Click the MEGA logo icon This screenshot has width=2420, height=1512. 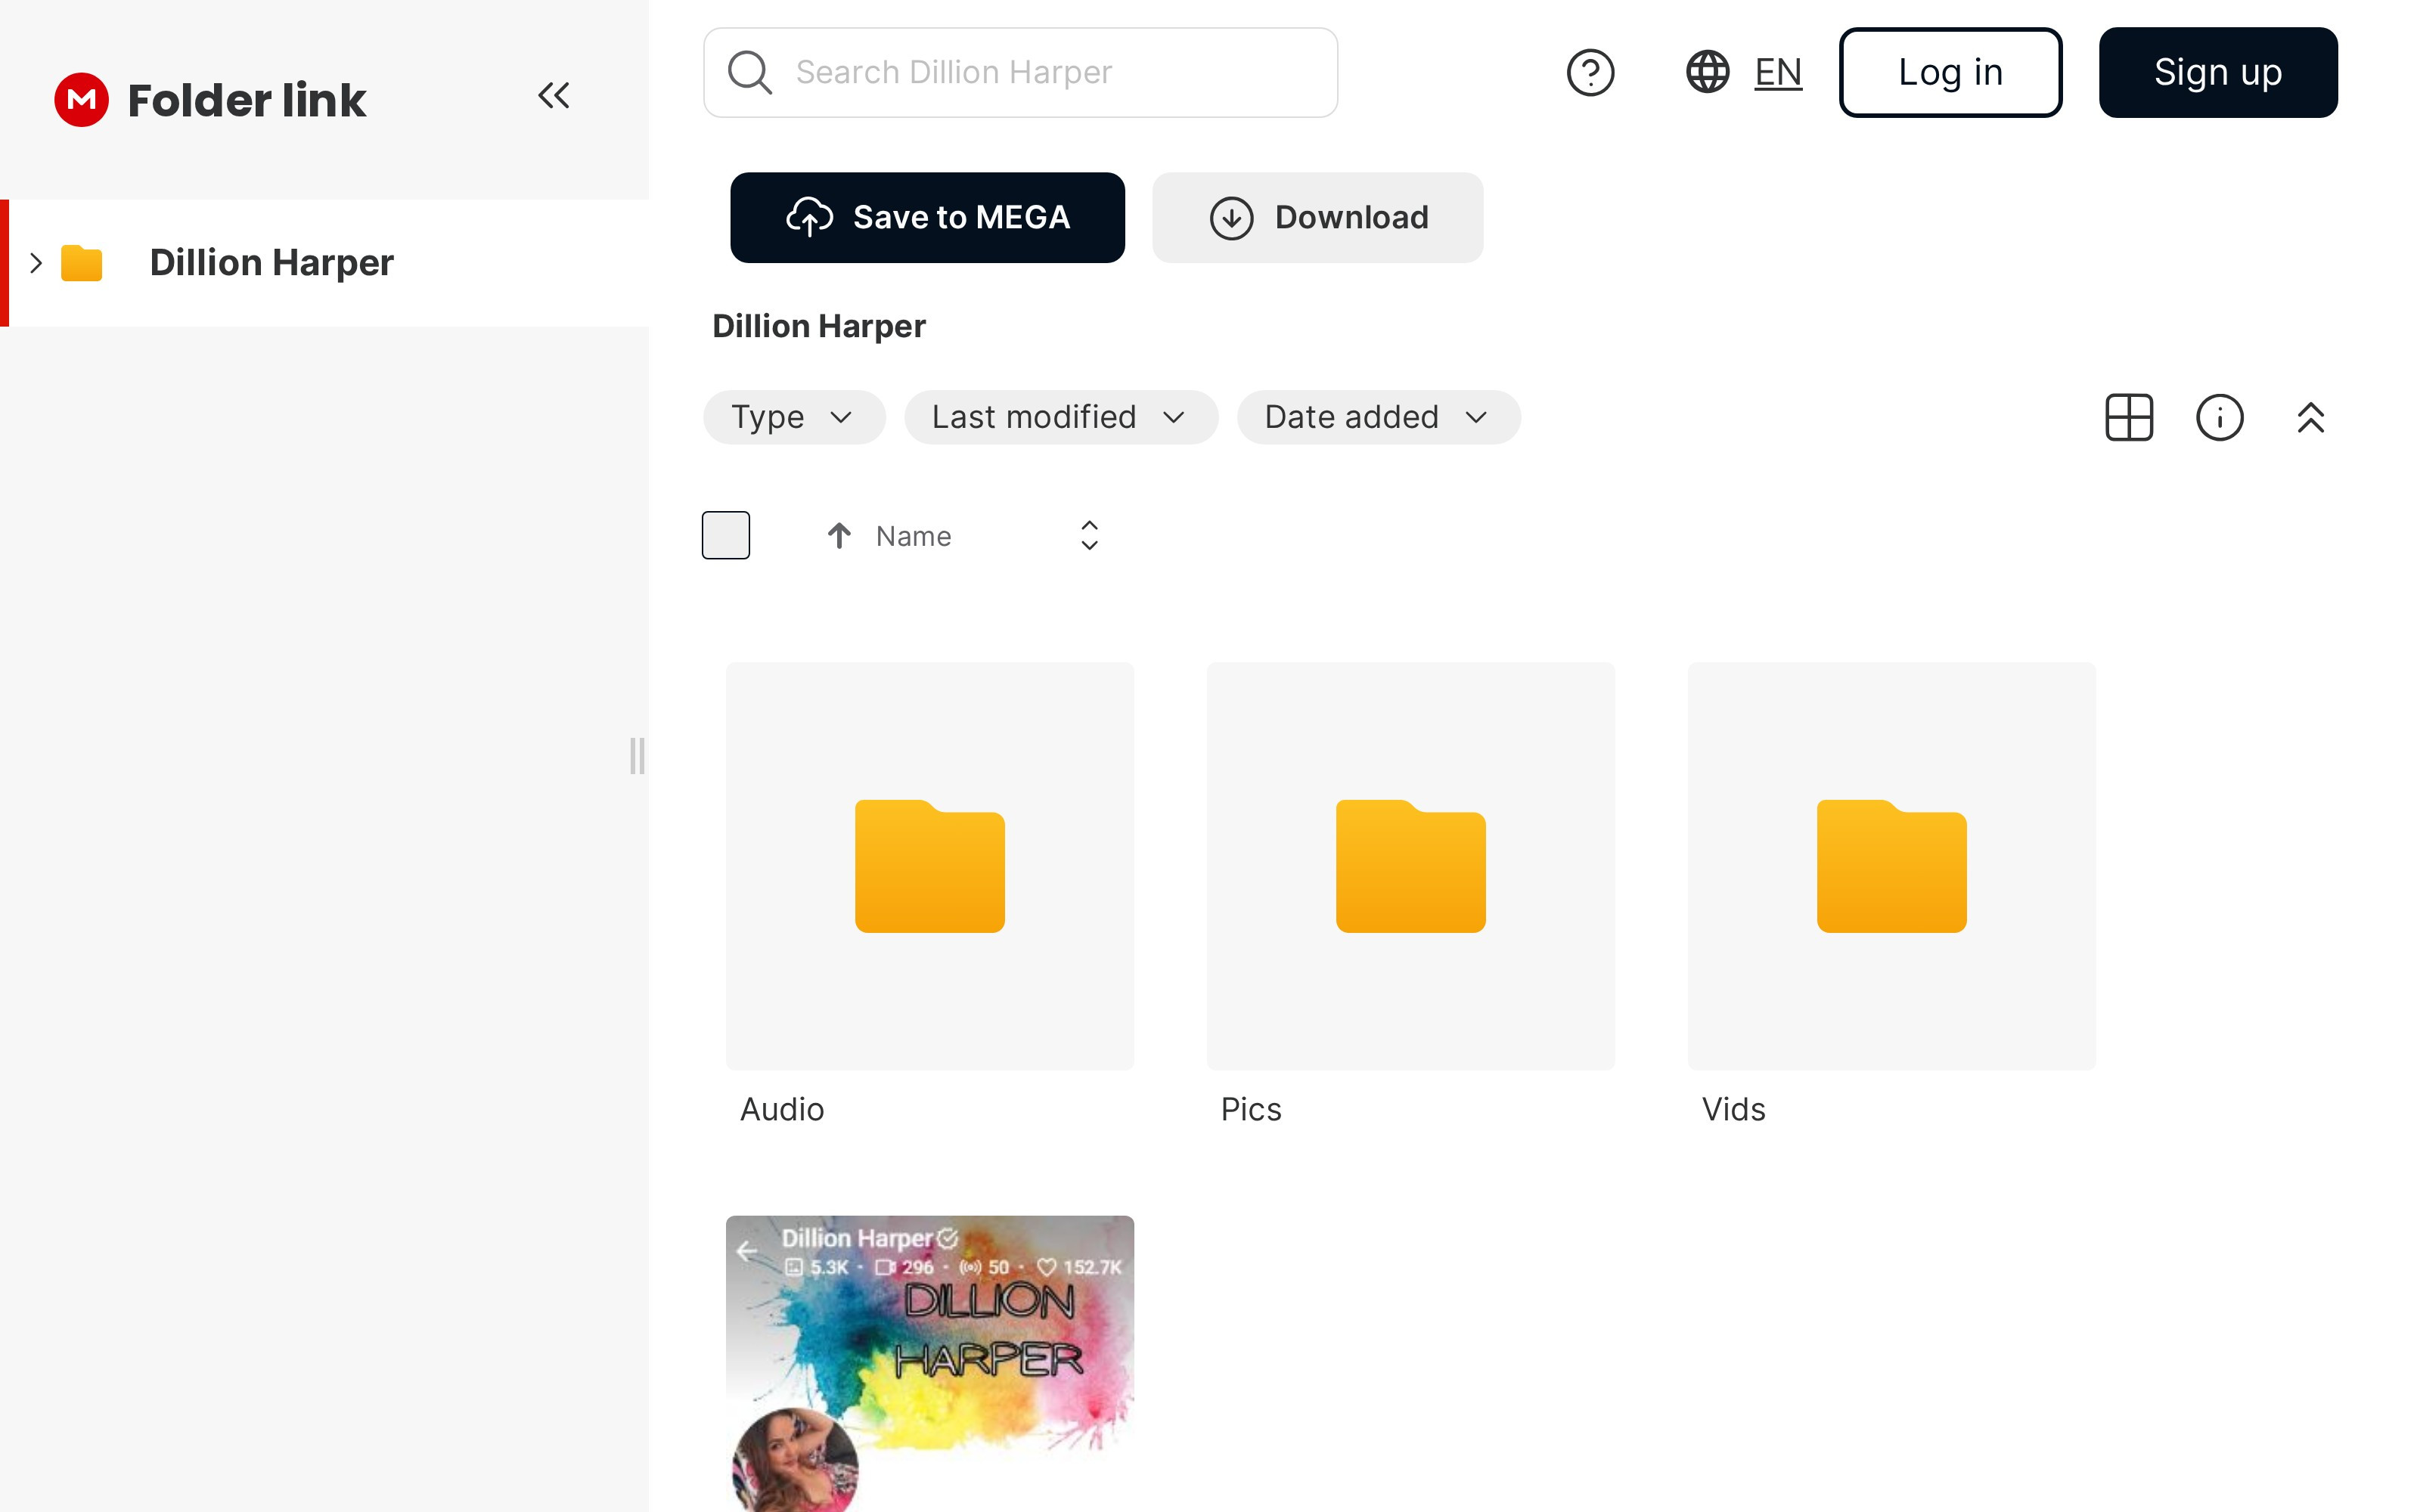[81, 100]
